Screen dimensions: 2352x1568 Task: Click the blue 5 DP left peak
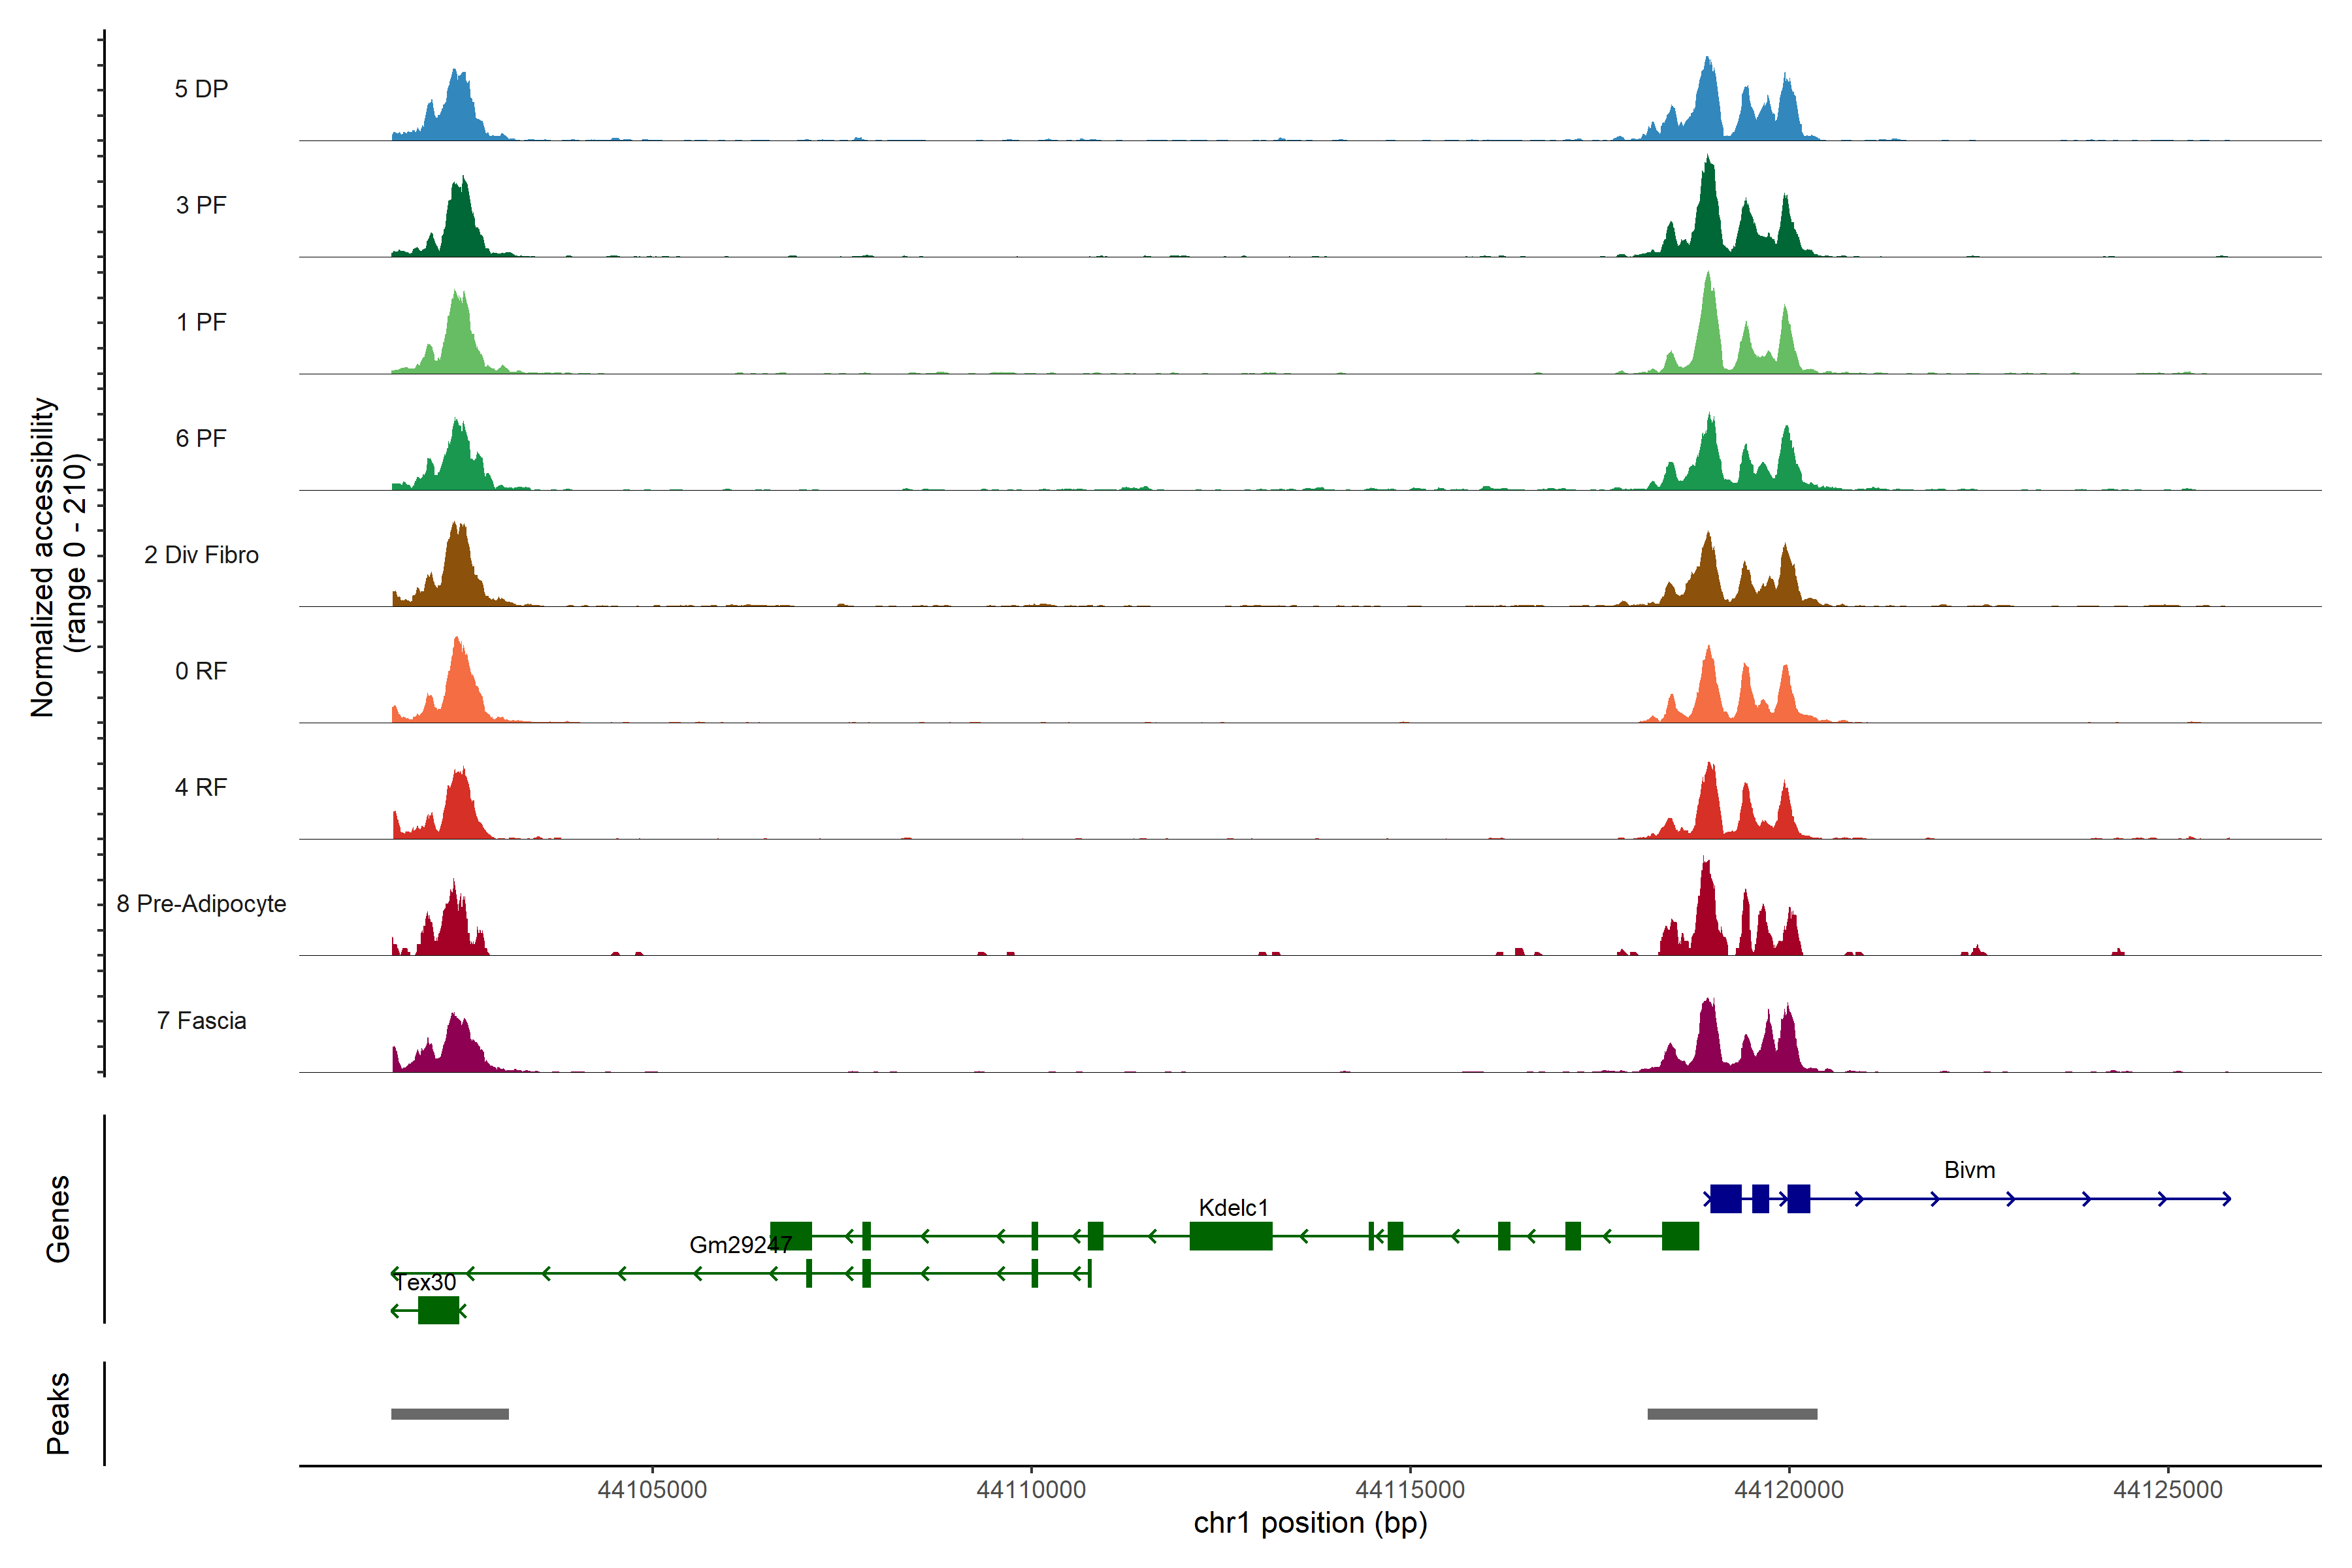point(458,110)
